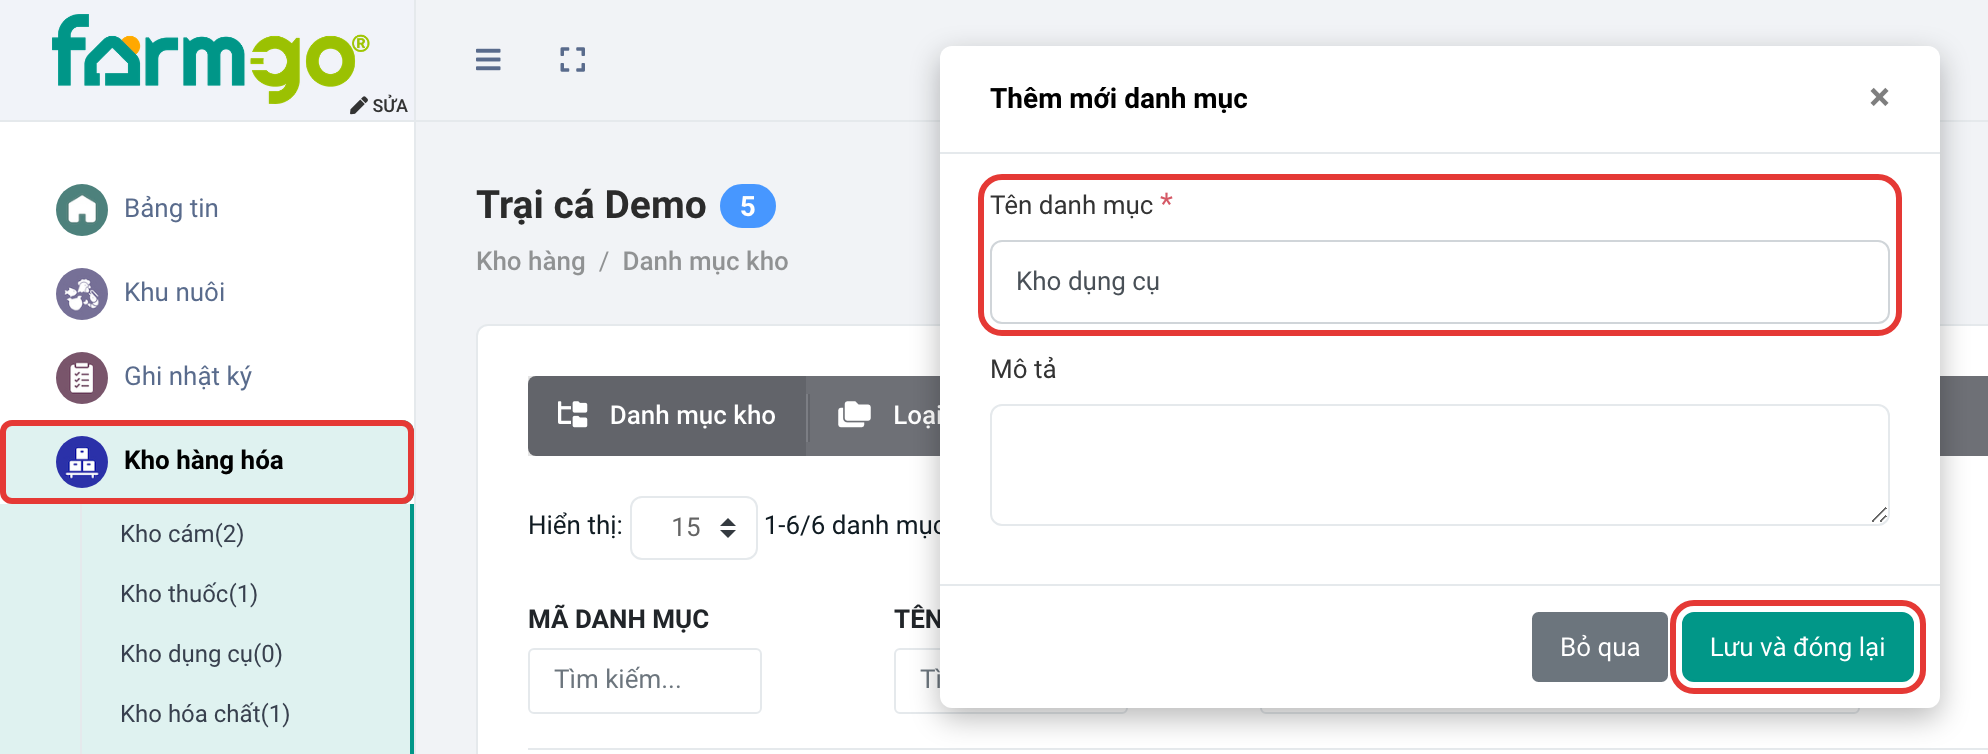
Task: Click the Lưu và đóng lại button
Action: (x=1797, y=647)
